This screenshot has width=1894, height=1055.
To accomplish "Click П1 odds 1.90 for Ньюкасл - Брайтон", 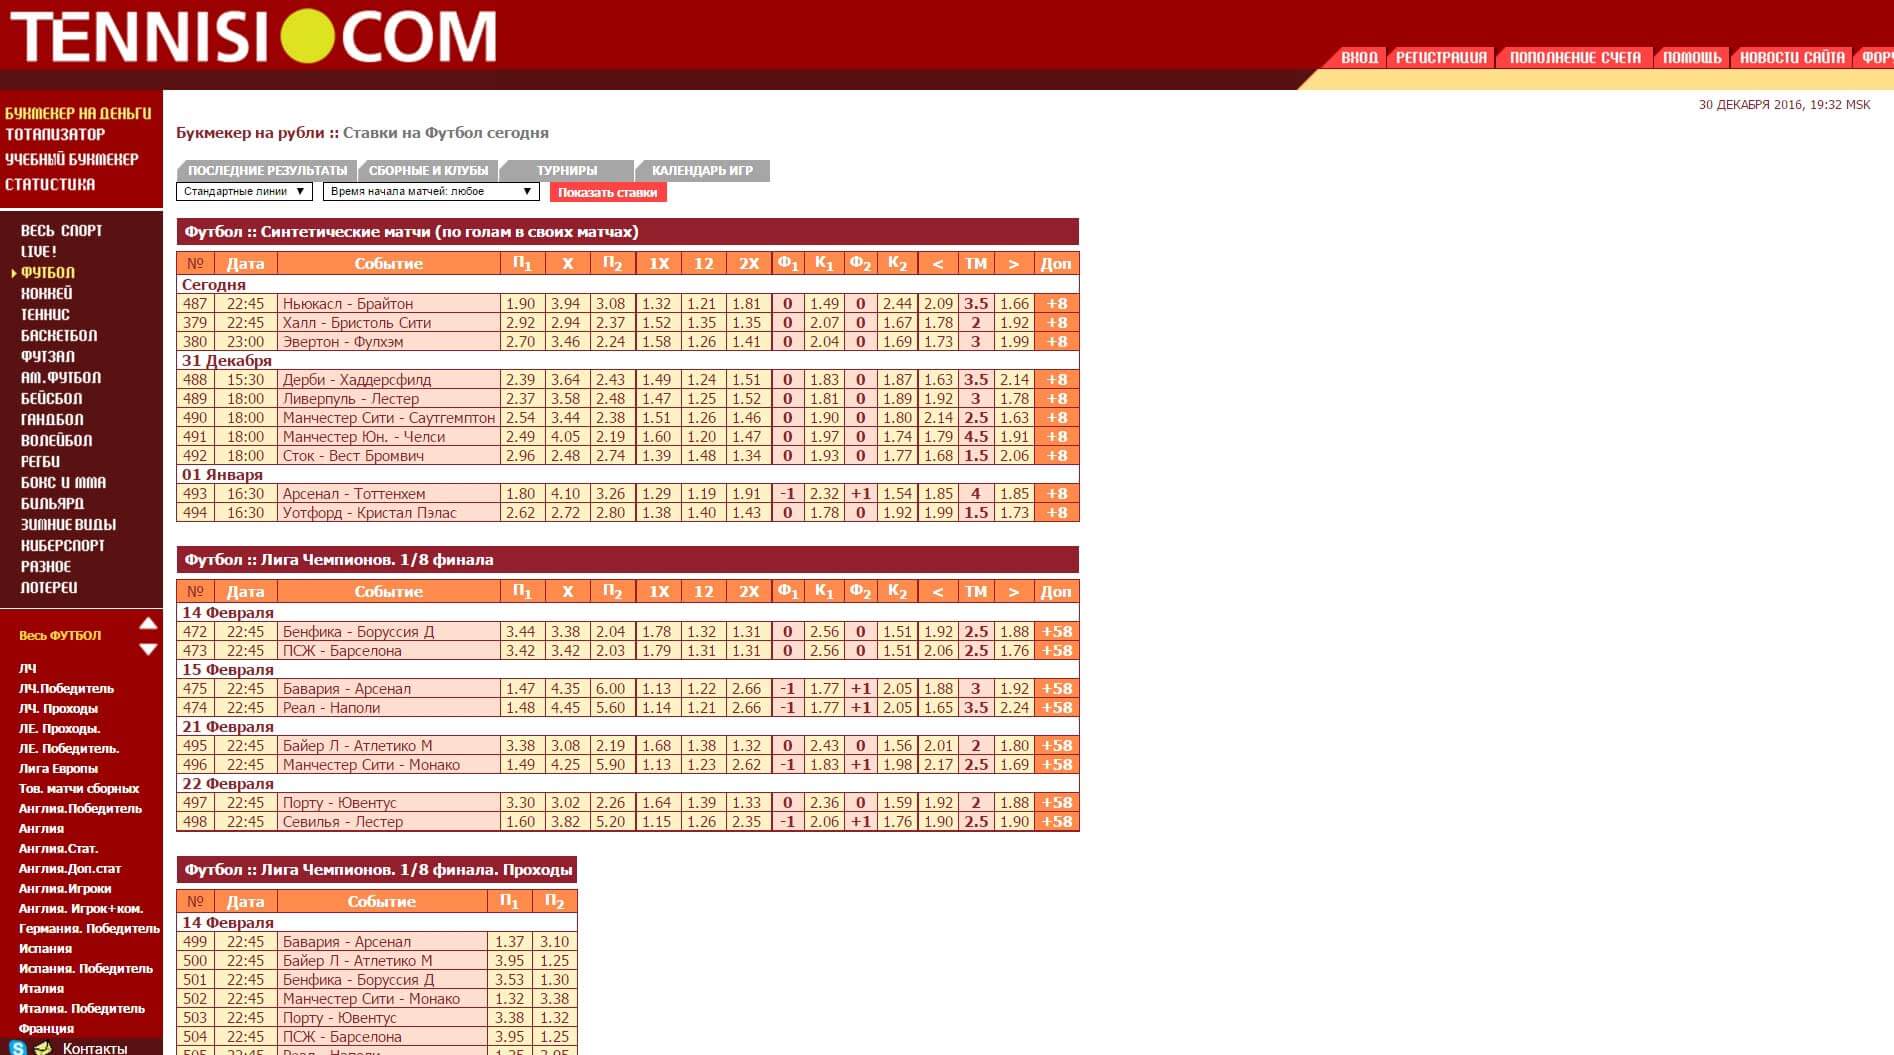I will pos(521,303).
